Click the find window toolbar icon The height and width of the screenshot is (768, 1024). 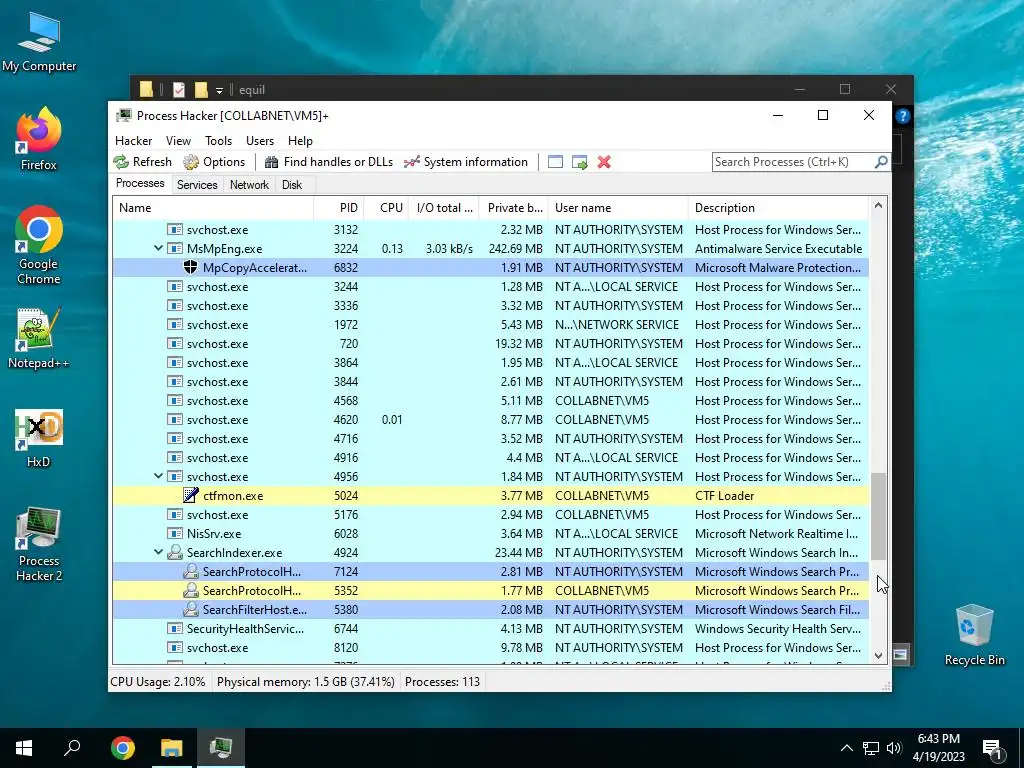555,162
